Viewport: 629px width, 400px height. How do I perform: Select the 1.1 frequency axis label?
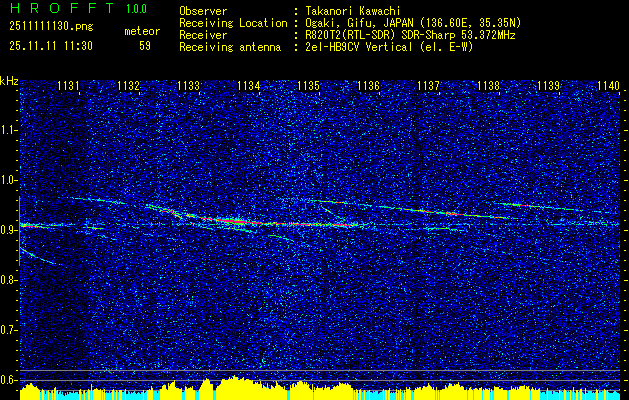[8, 130]
